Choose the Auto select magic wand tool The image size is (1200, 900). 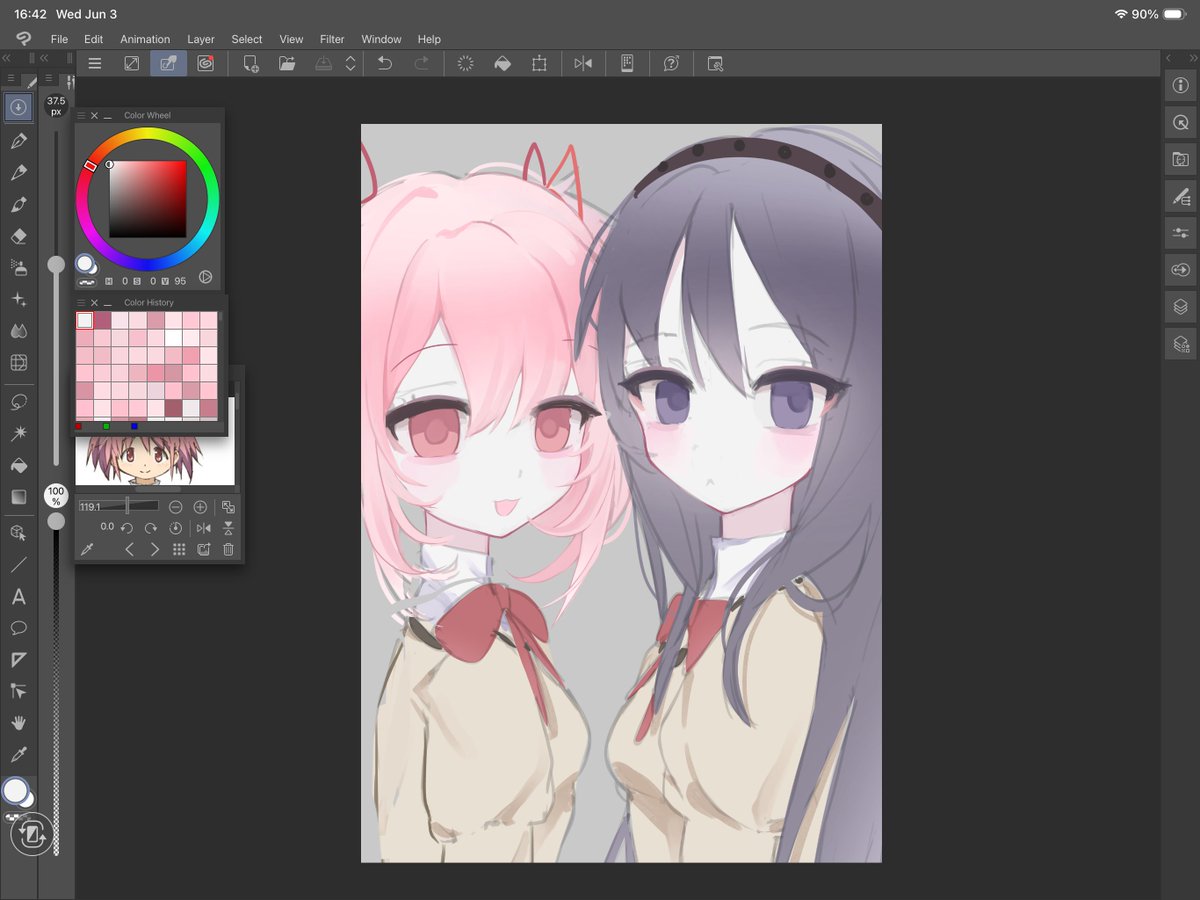click(x=18, y=433)
